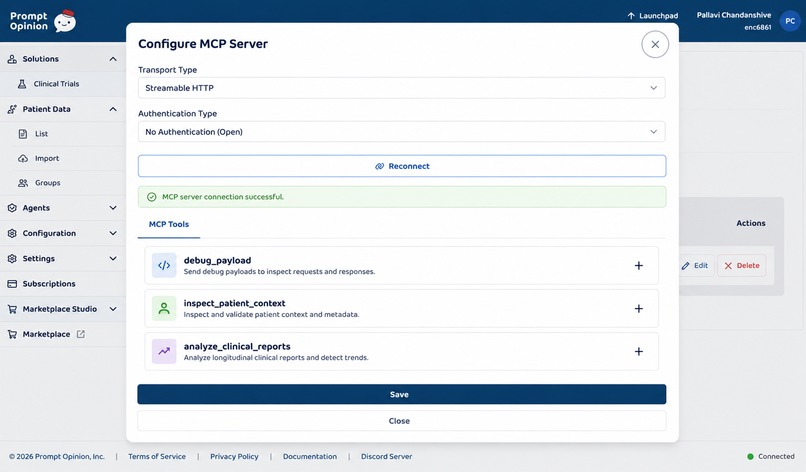Click the Save button
The height and width of the screenshot is (472, 806).
click(x=401, y=394)
